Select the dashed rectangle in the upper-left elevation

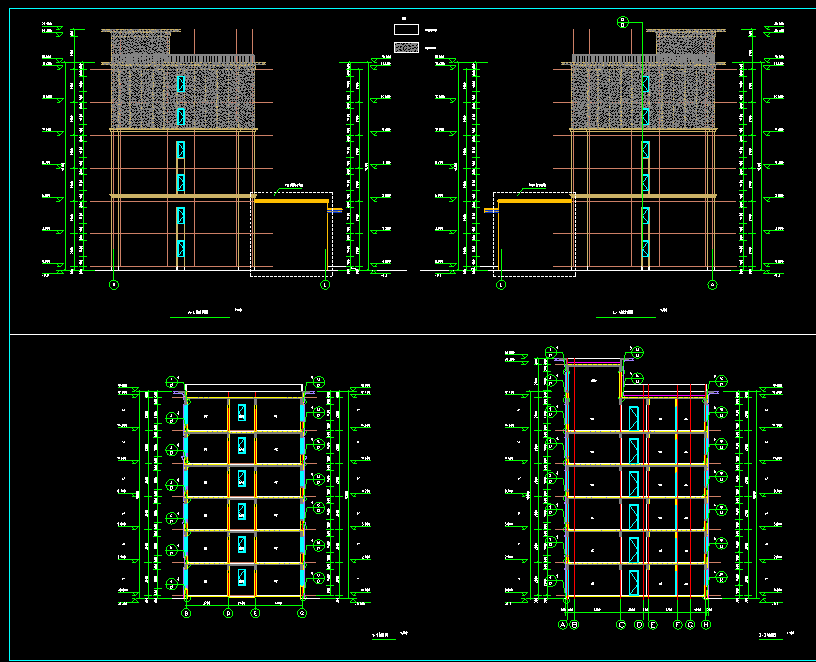tap(291, 235)
